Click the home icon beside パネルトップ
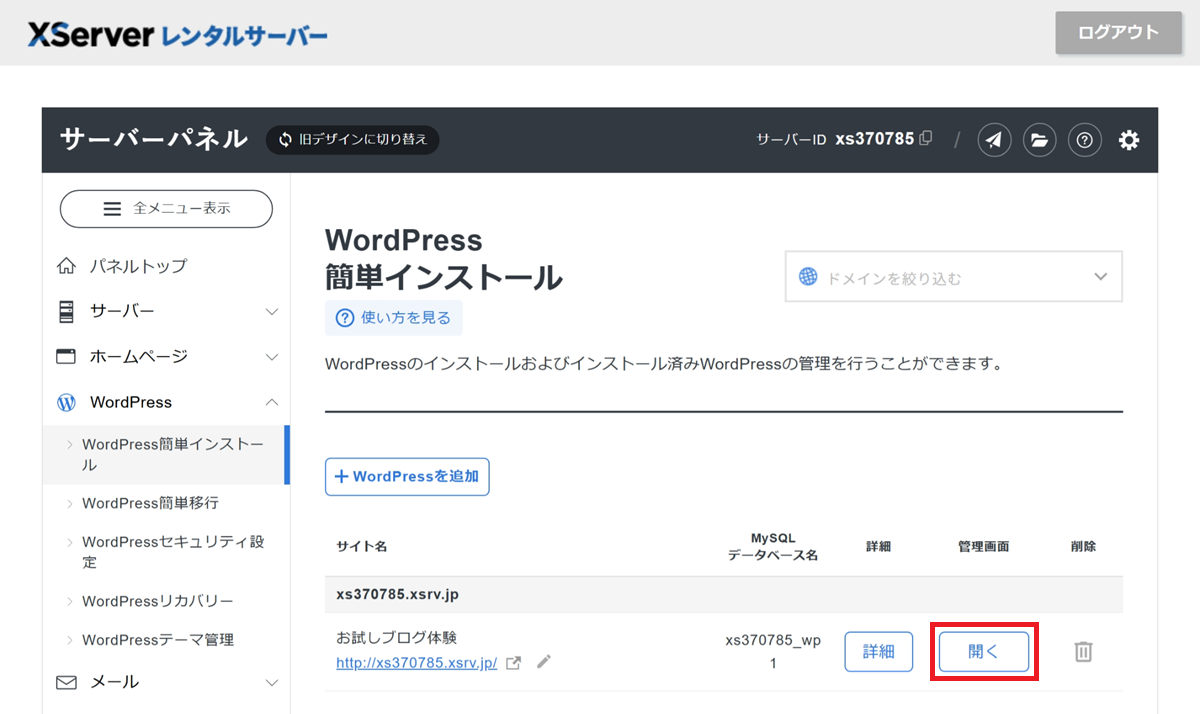Image resolution: width=1200 pixels, height=714 pixels. 66,266
